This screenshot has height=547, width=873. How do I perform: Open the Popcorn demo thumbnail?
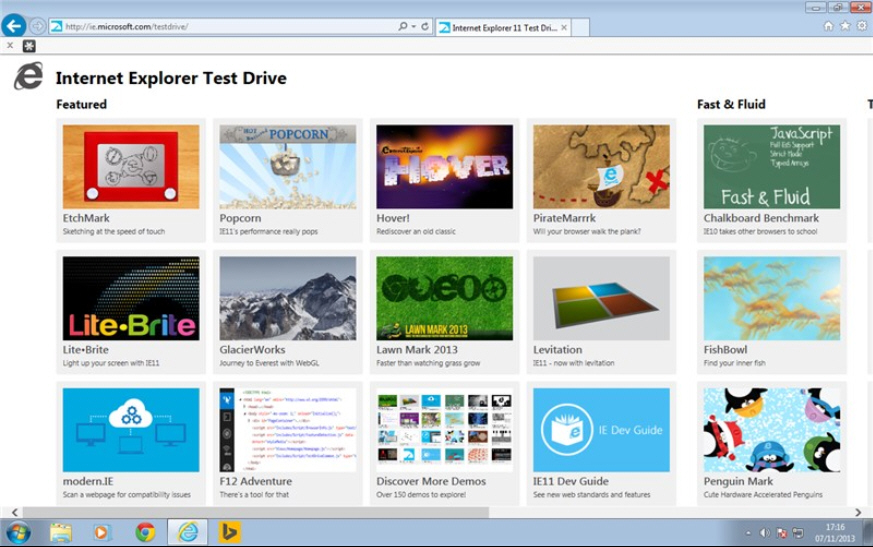[x=288, y=167]
